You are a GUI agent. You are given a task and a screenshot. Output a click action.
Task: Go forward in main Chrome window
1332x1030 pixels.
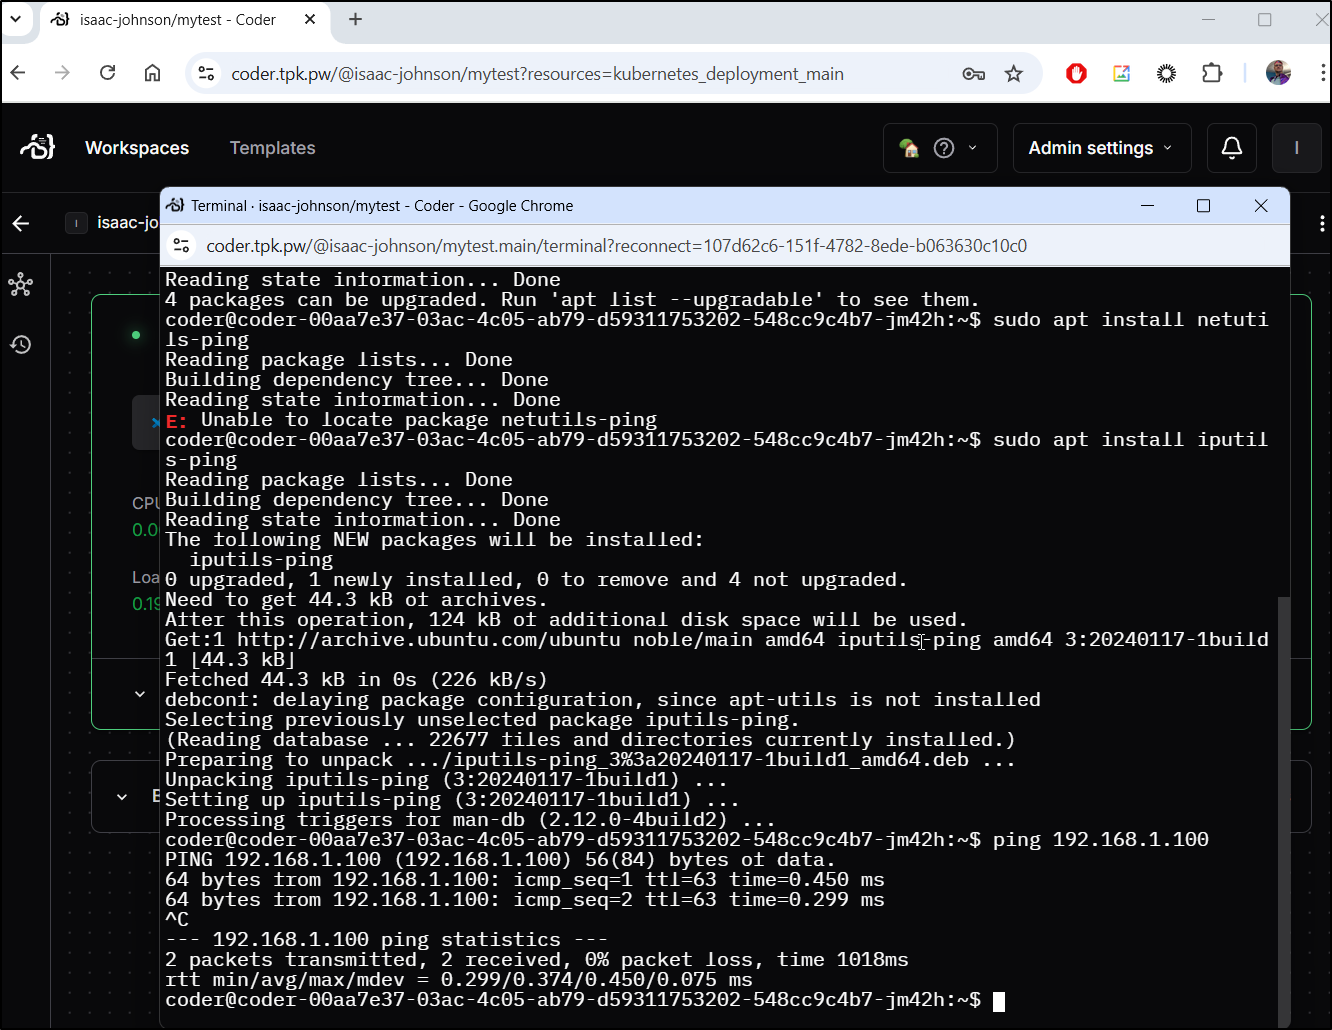click(x=62, y=73)
